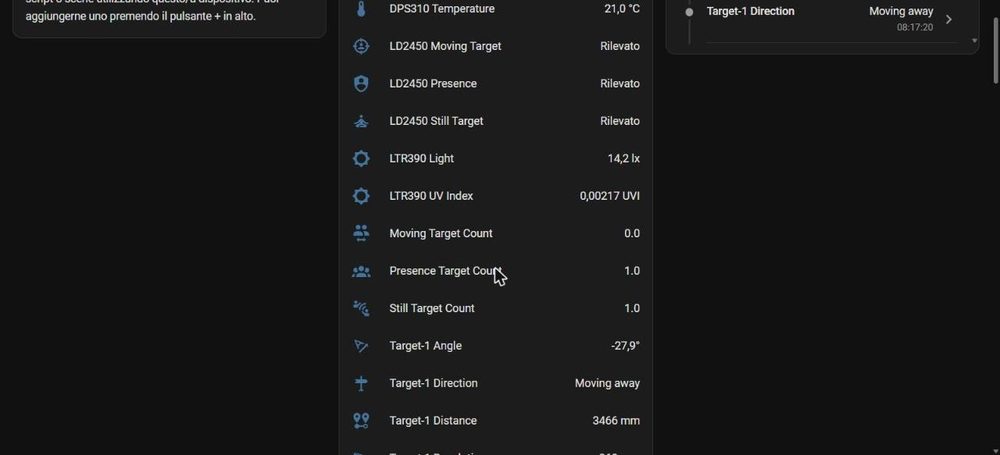Open the LTR390 UV Index entity
1000x455 pixels.
(496, 196)
